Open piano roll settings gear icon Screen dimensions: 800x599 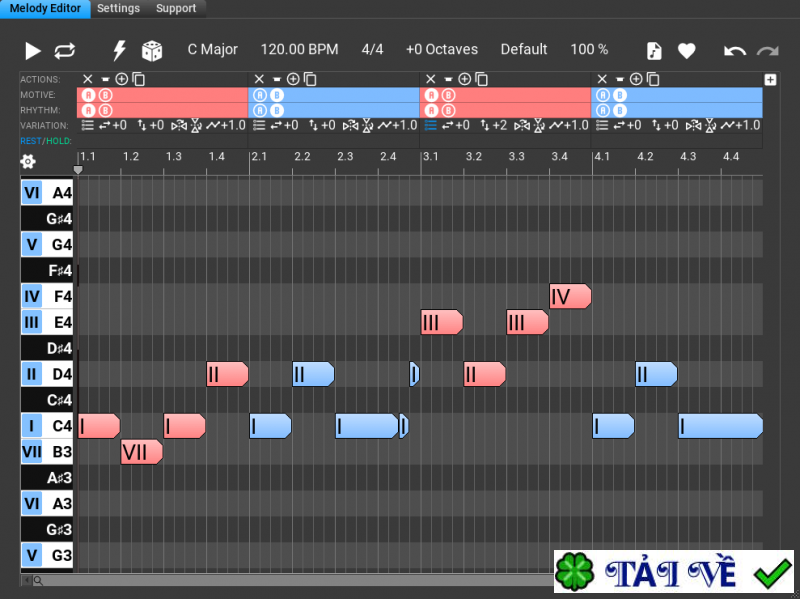(x=28, y=162)
